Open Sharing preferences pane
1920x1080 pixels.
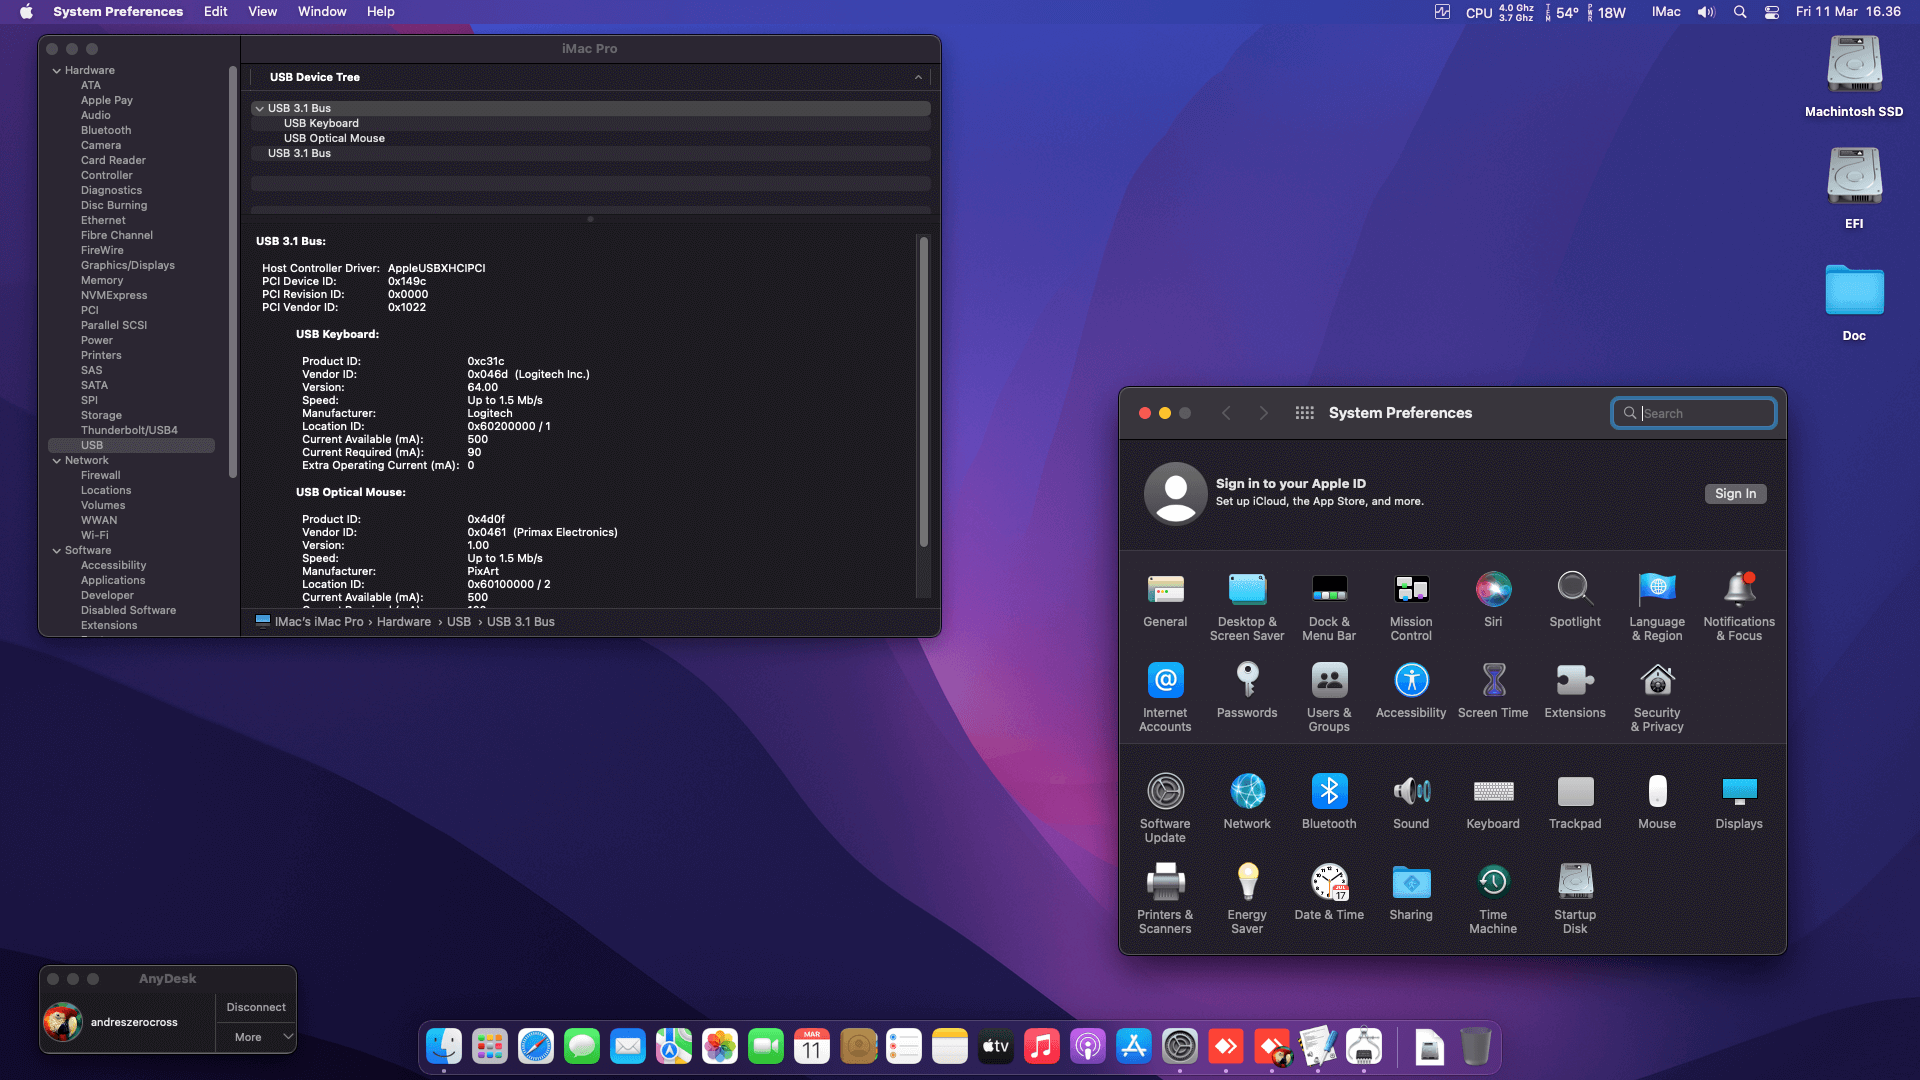[1411, 893]
